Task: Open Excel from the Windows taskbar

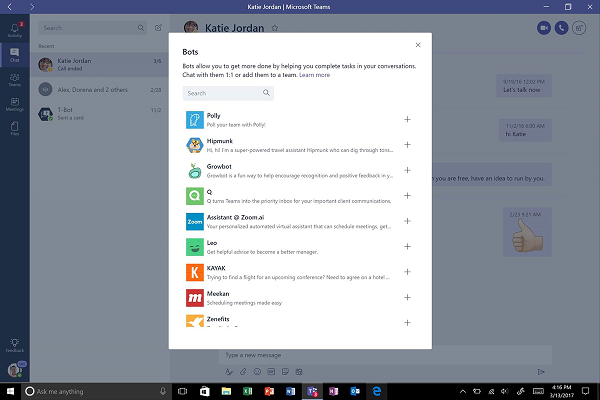Action: point(247,389)
